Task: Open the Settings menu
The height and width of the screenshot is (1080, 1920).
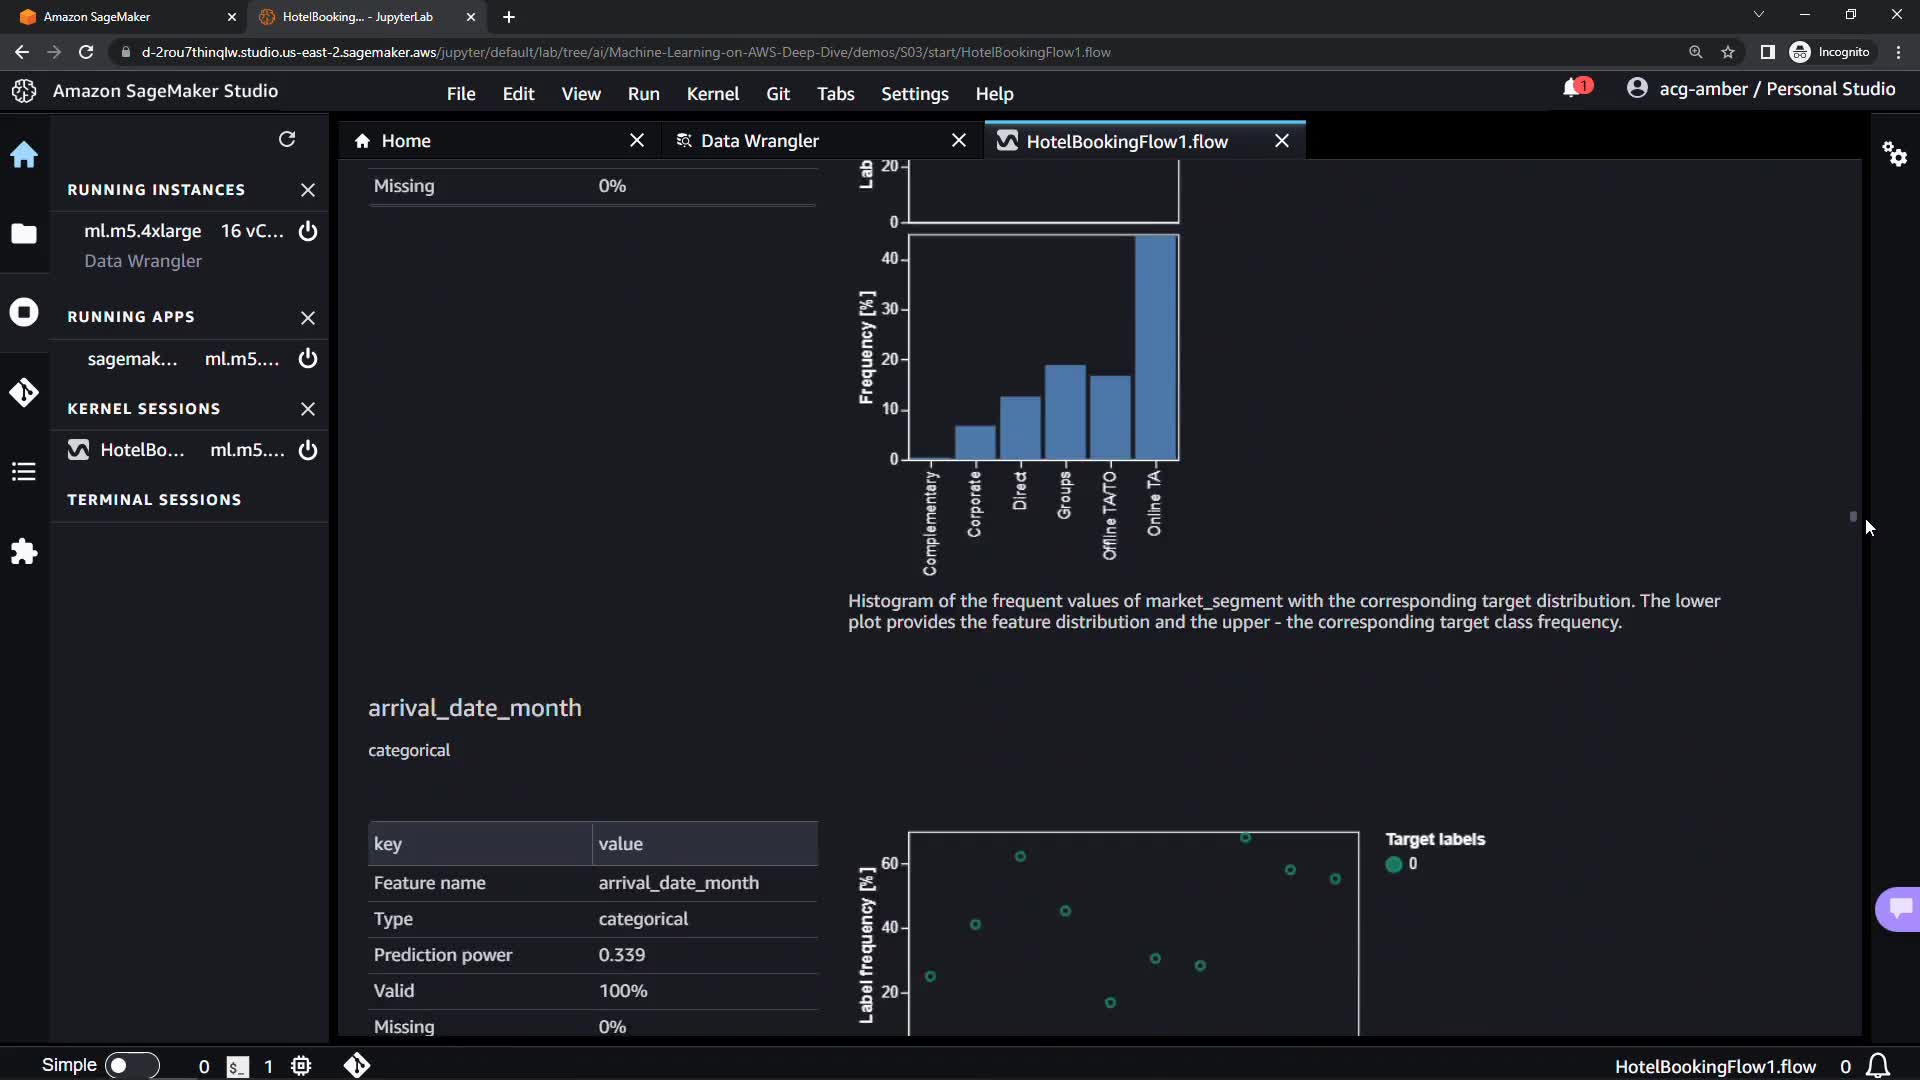Action: pos(914,93)
